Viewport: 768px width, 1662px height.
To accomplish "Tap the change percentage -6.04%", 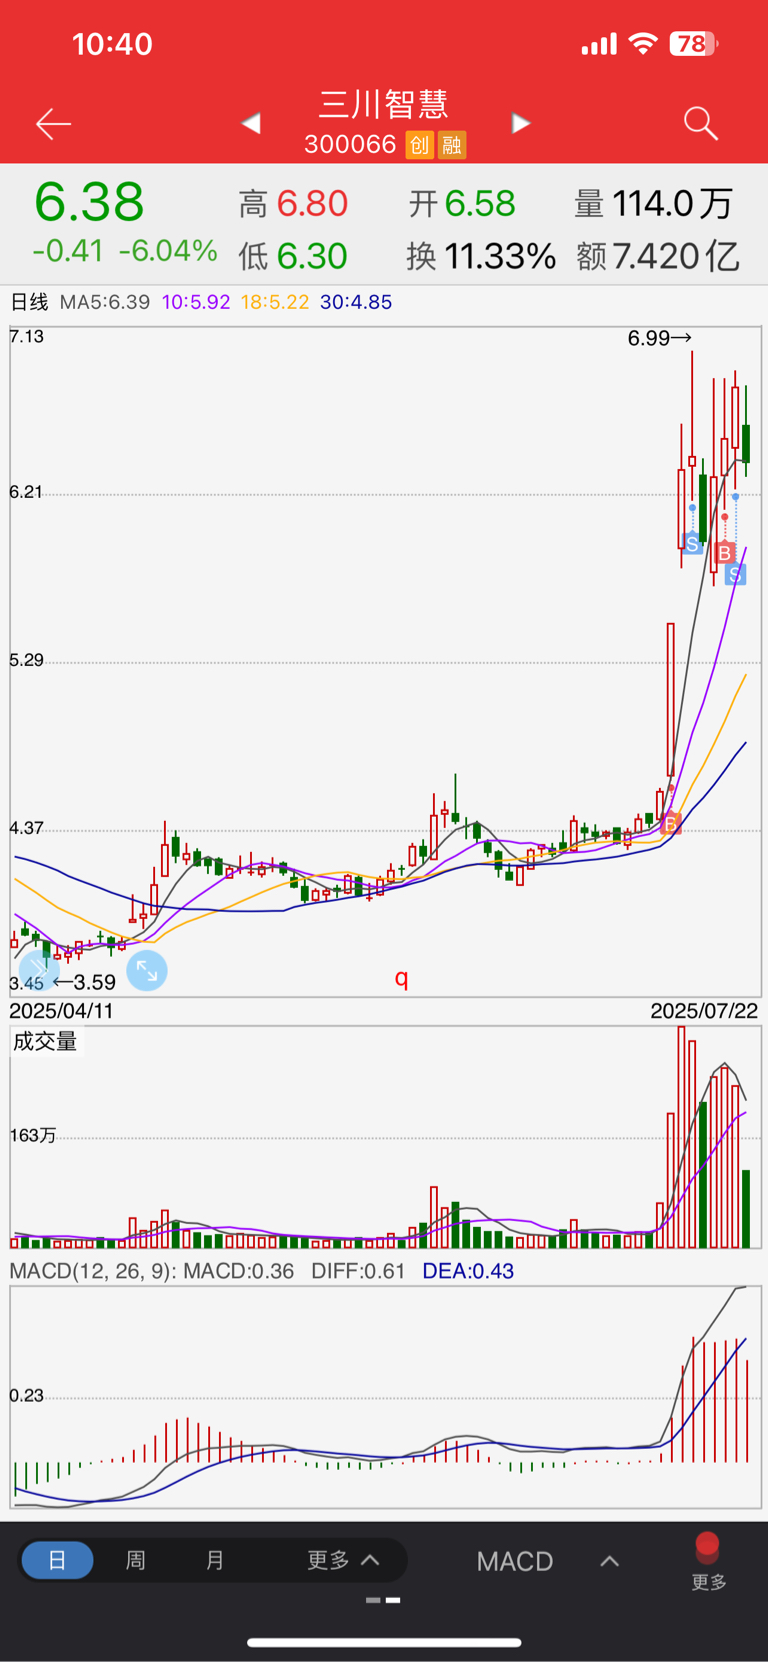I will [x=168, y=250].
